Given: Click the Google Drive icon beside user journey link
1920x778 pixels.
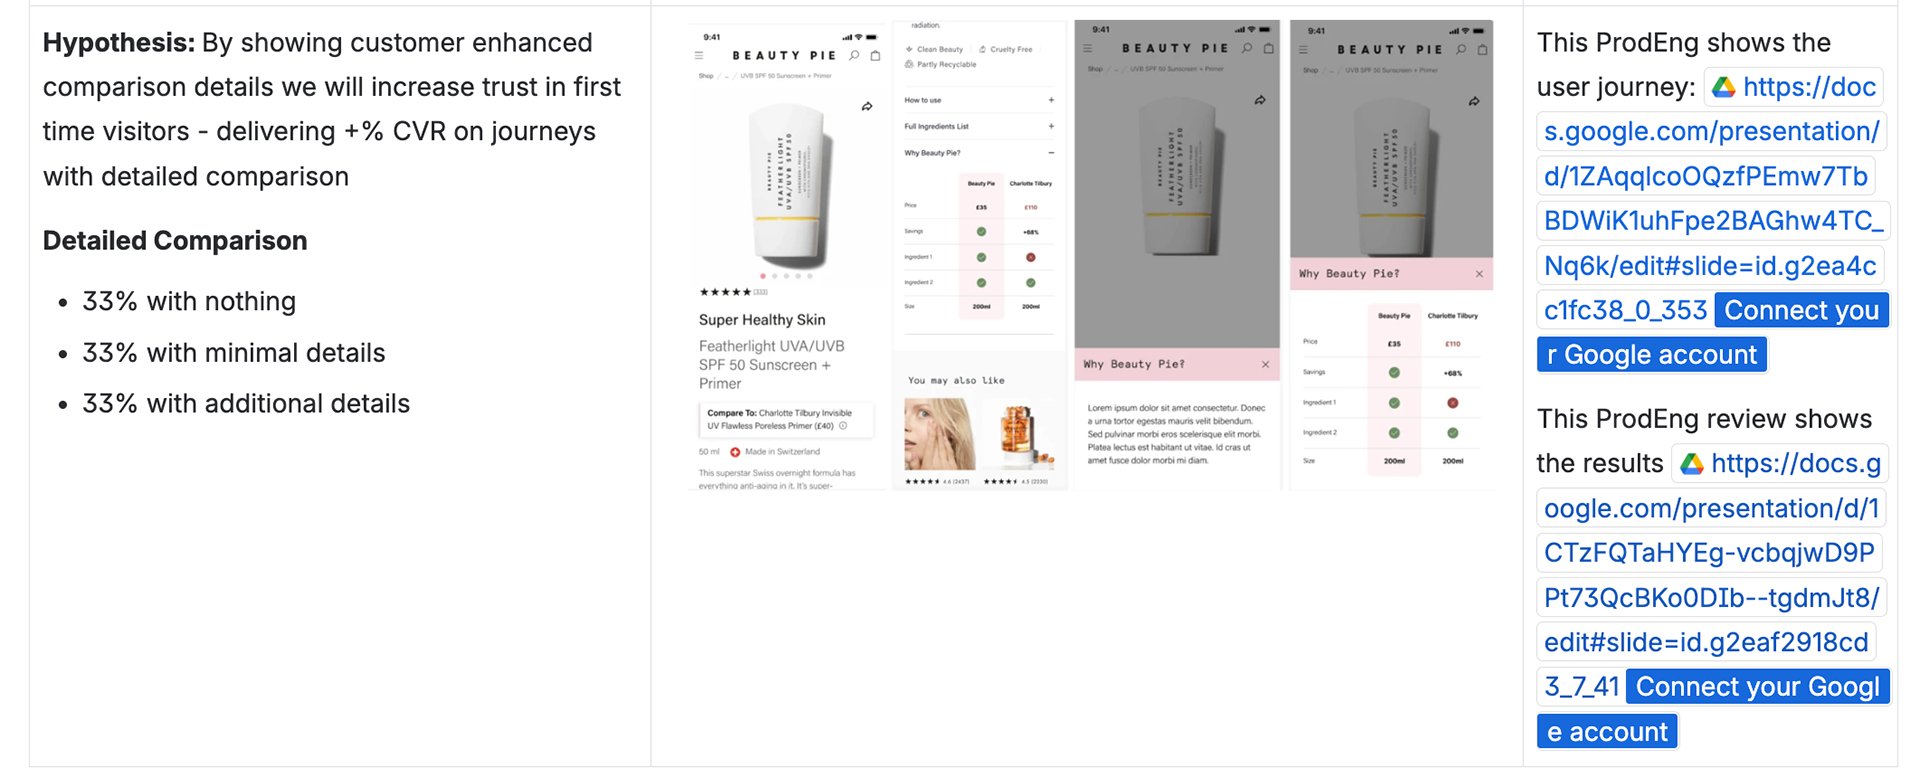Looking at the screenshot, I should pos(1723,88).
